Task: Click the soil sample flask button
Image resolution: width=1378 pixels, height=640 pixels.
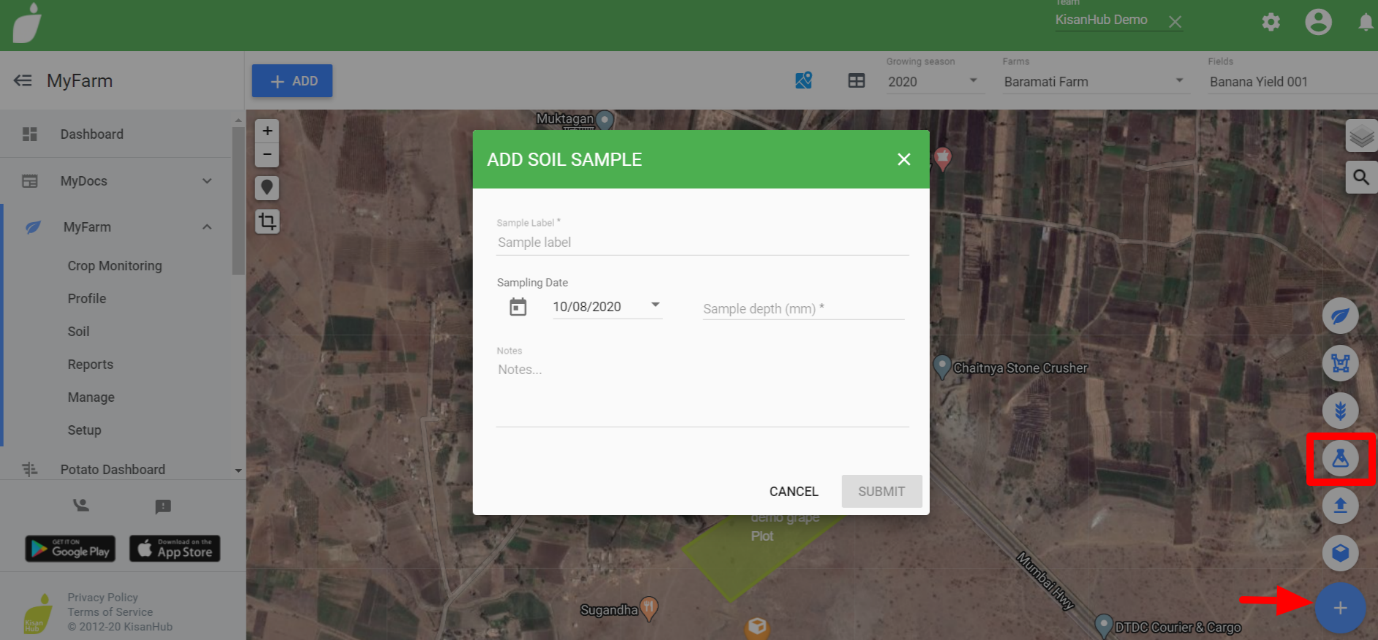Action: (x=1340, y=458)
